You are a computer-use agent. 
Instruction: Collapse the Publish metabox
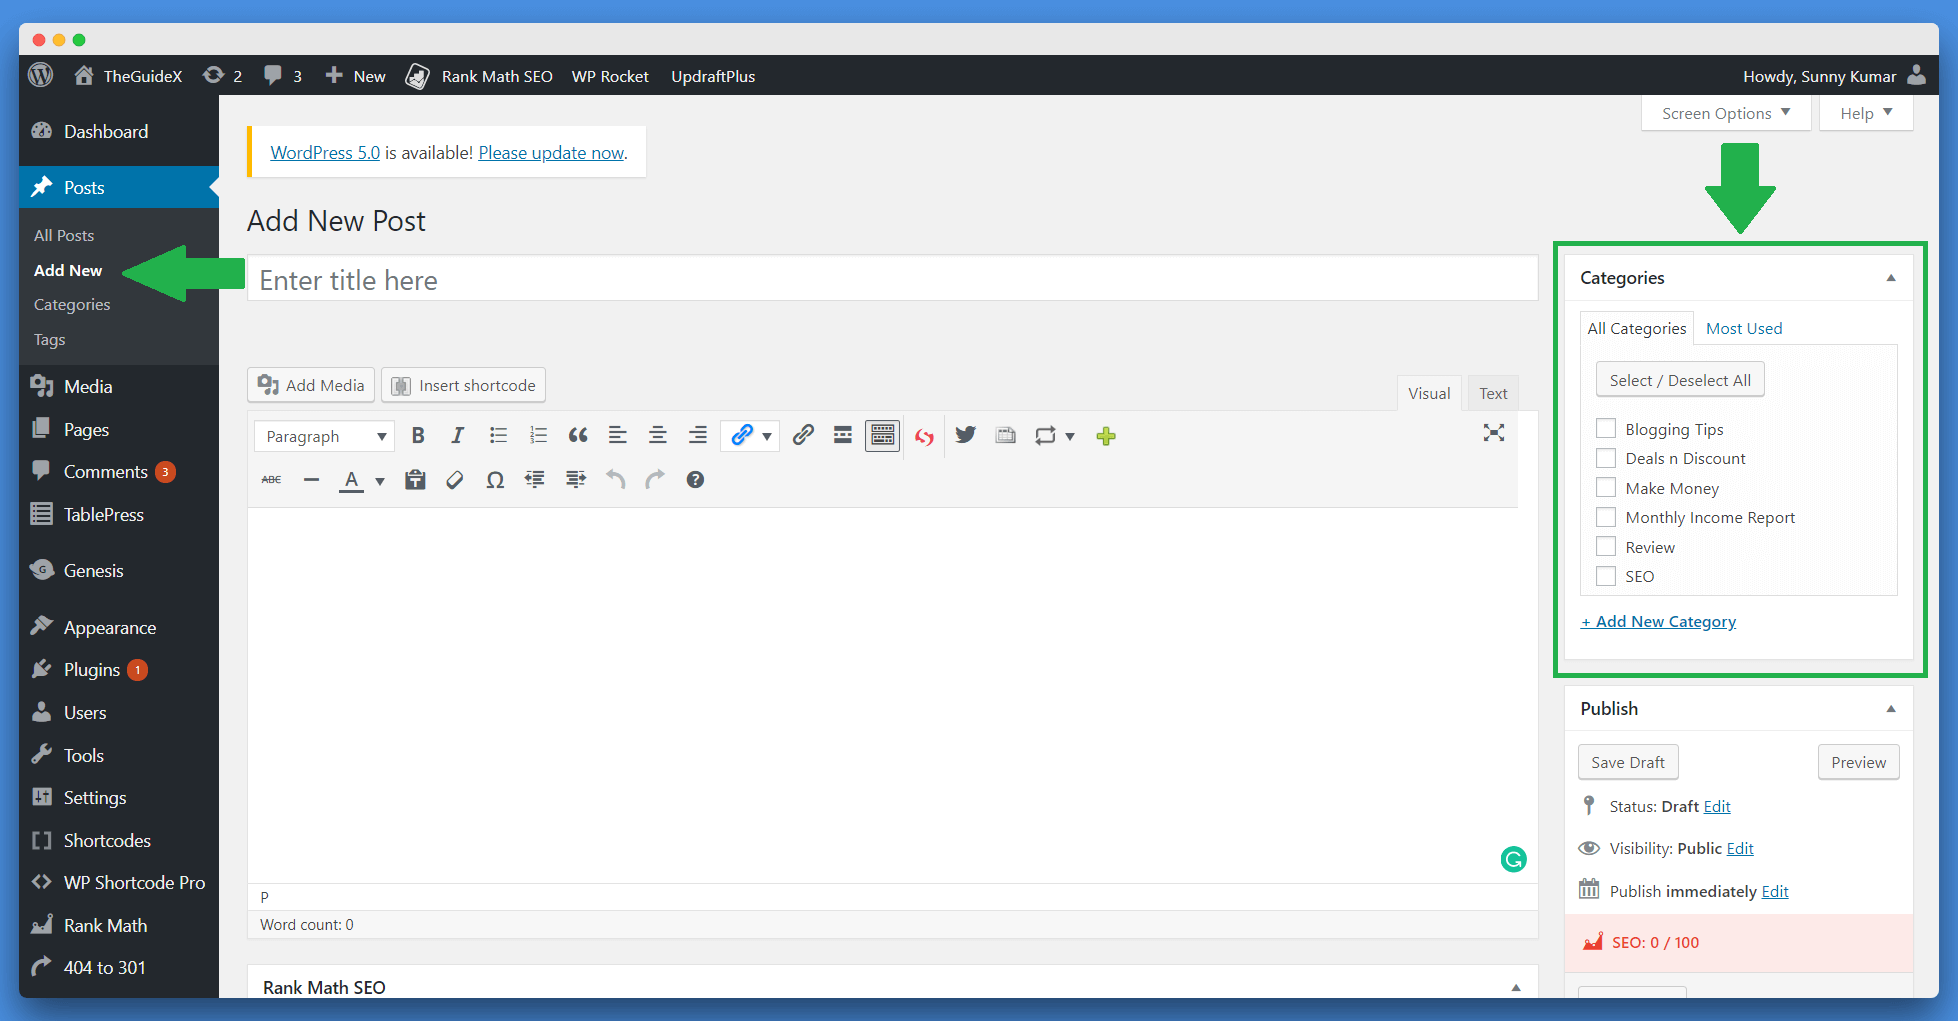pos(1891,709)
